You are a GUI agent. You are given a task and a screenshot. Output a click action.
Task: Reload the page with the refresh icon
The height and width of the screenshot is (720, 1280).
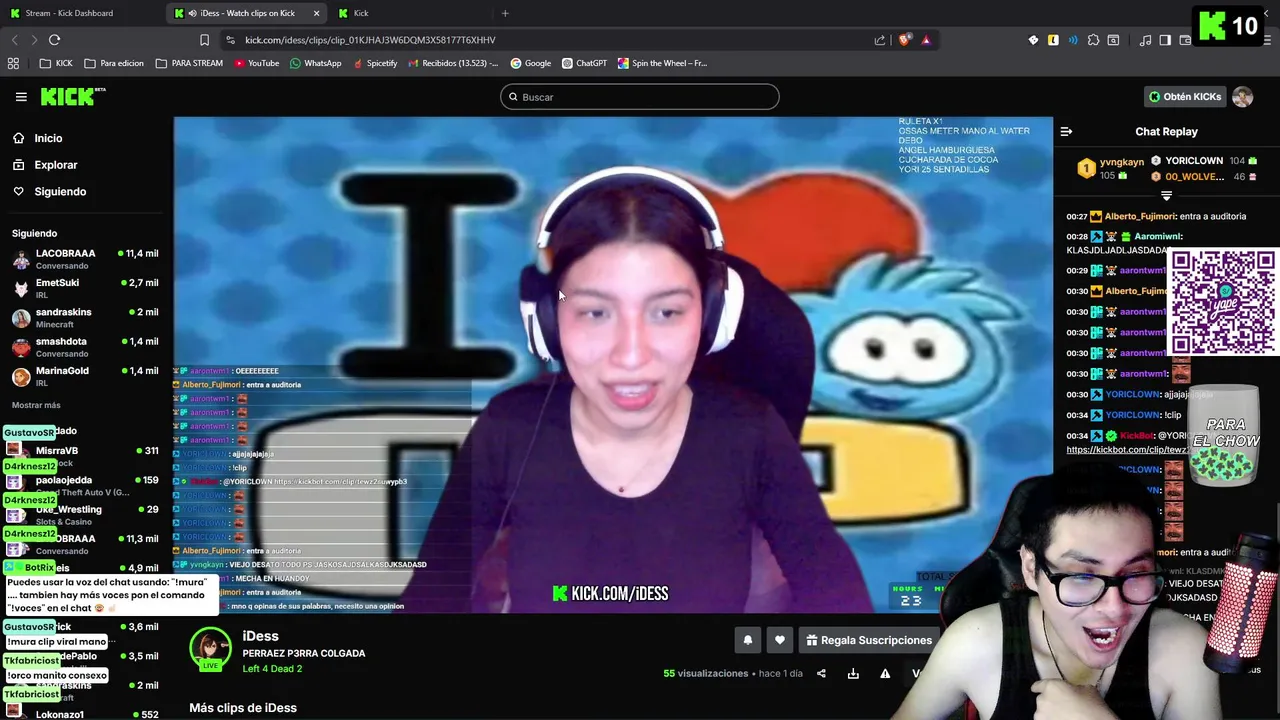(54, 40)
